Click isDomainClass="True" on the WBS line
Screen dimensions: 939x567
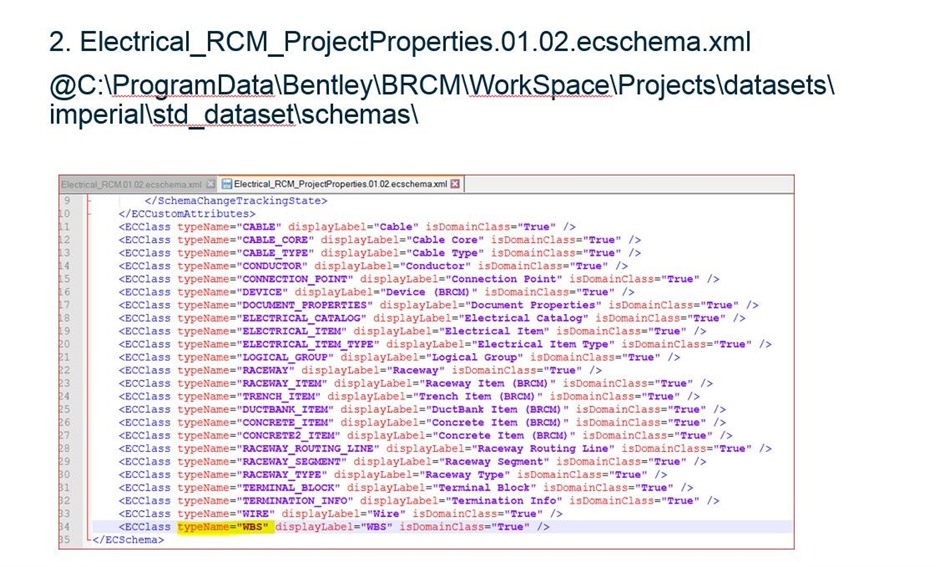pos(465,527)
